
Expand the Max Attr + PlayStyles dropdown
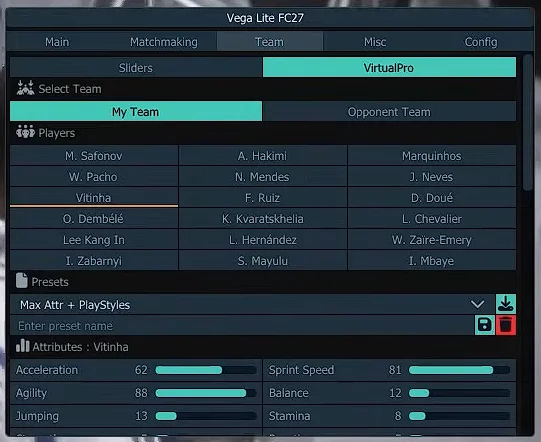tap(253, 304)
